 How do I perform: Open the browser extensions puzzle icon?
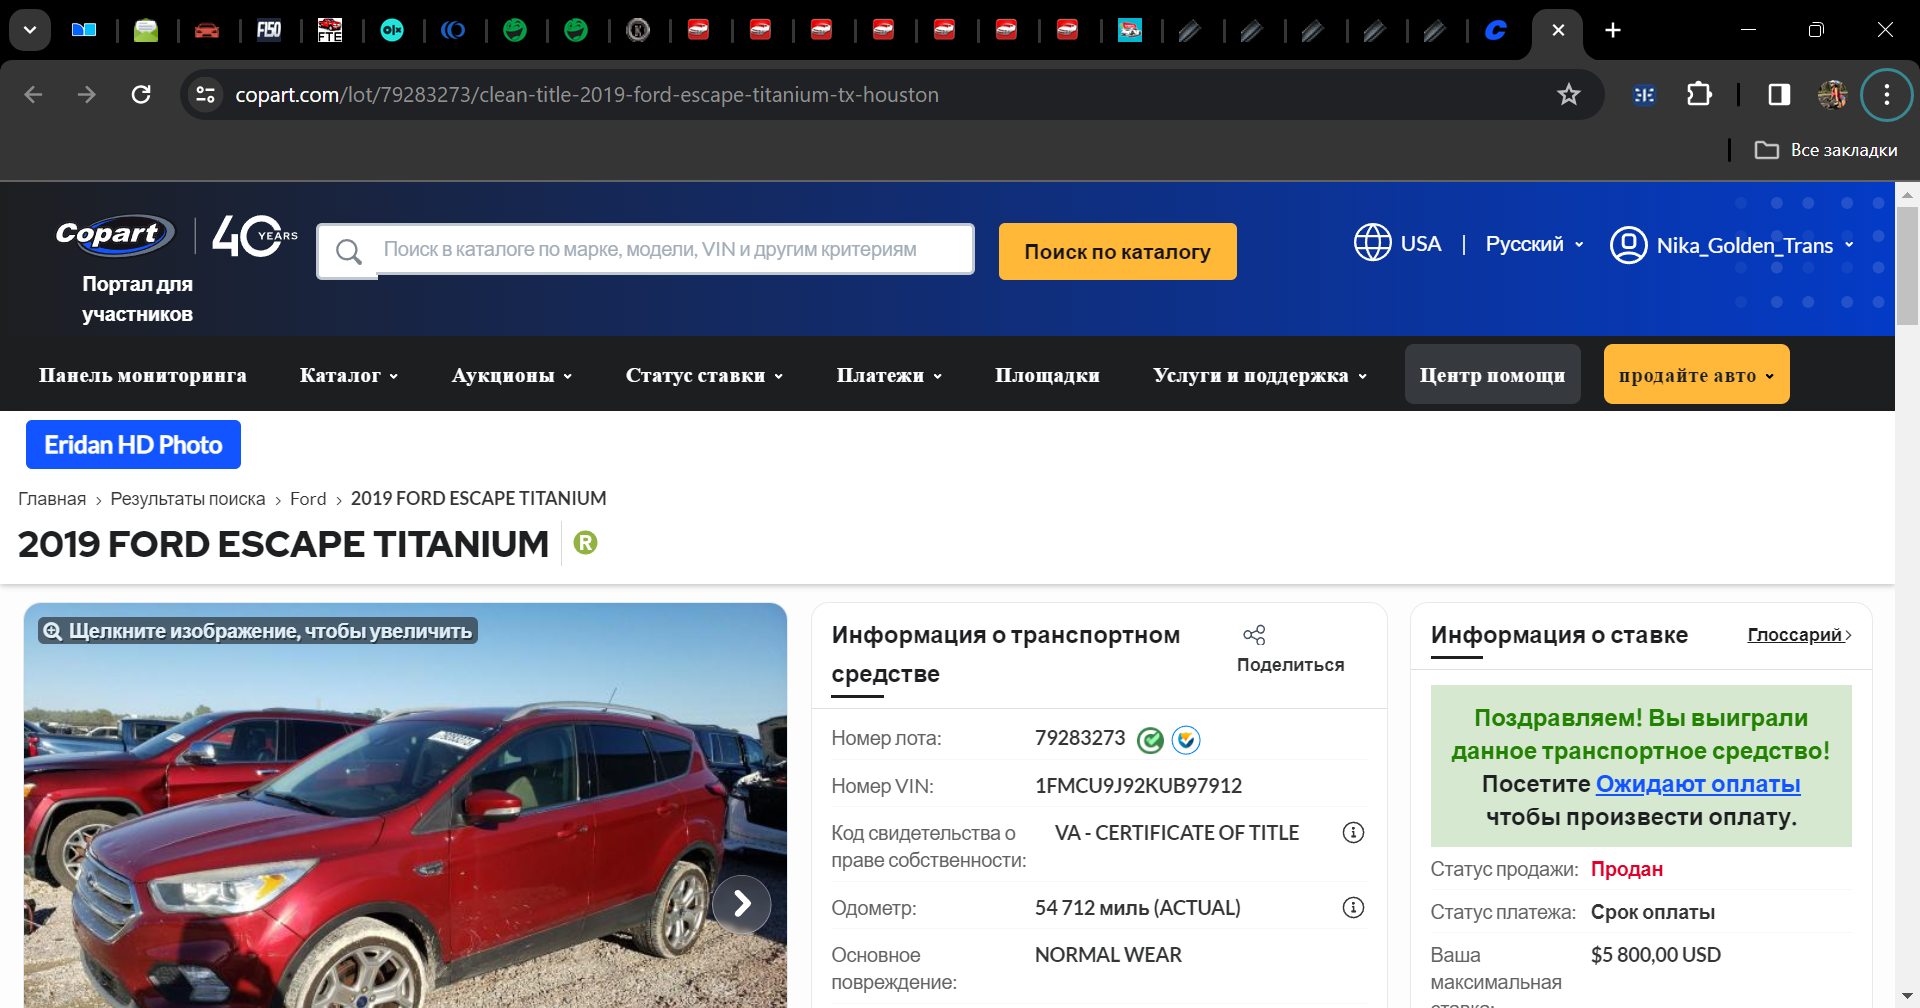click(1699, 94)
